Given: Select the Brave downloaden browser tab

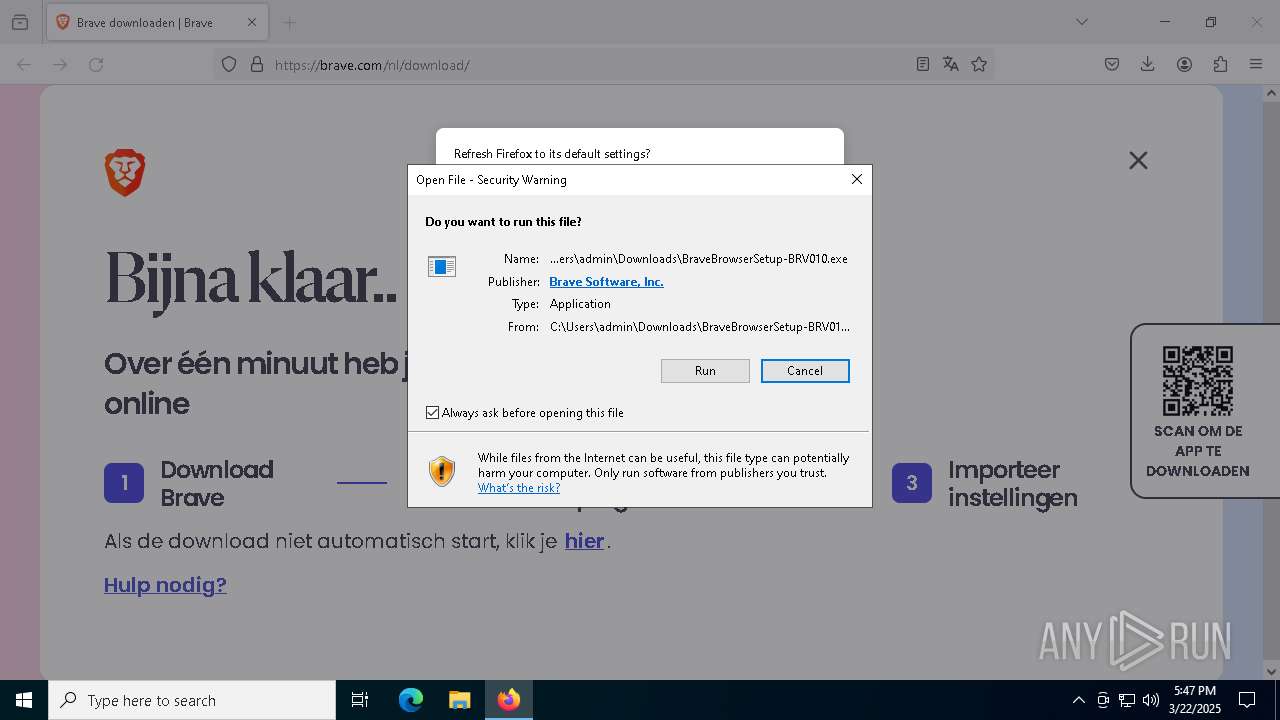Looking at the screenshot, I should point(155,22).
